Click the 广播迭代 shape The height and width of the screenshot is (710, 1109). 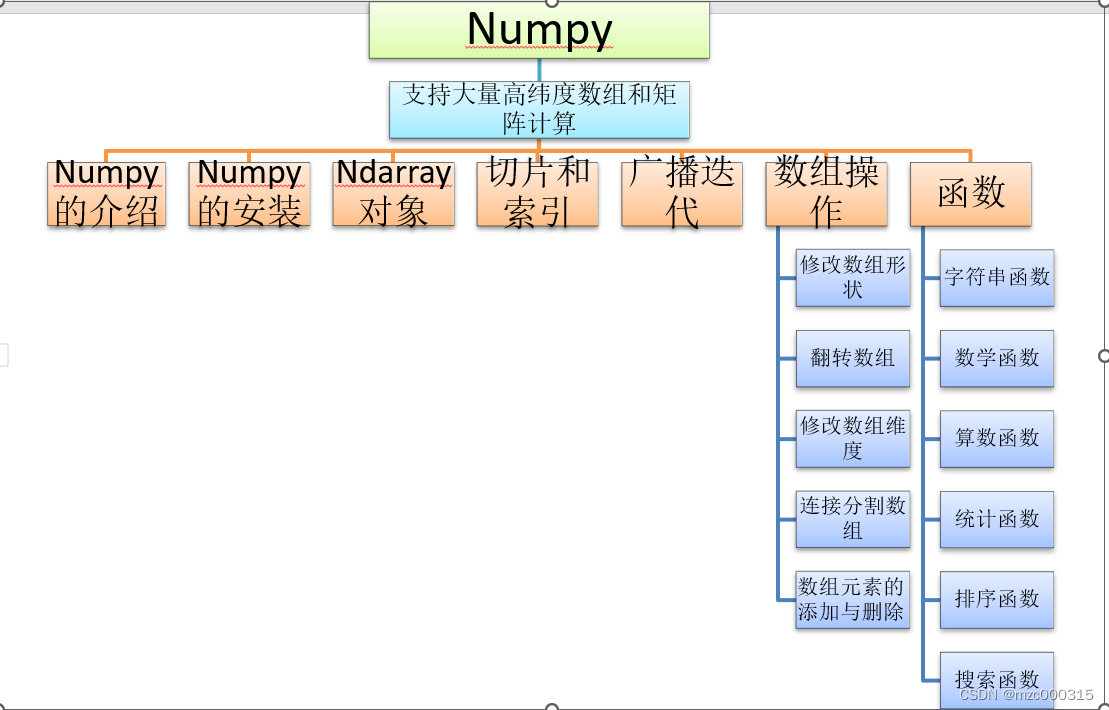pyautogui.click(x=682, y=194)
